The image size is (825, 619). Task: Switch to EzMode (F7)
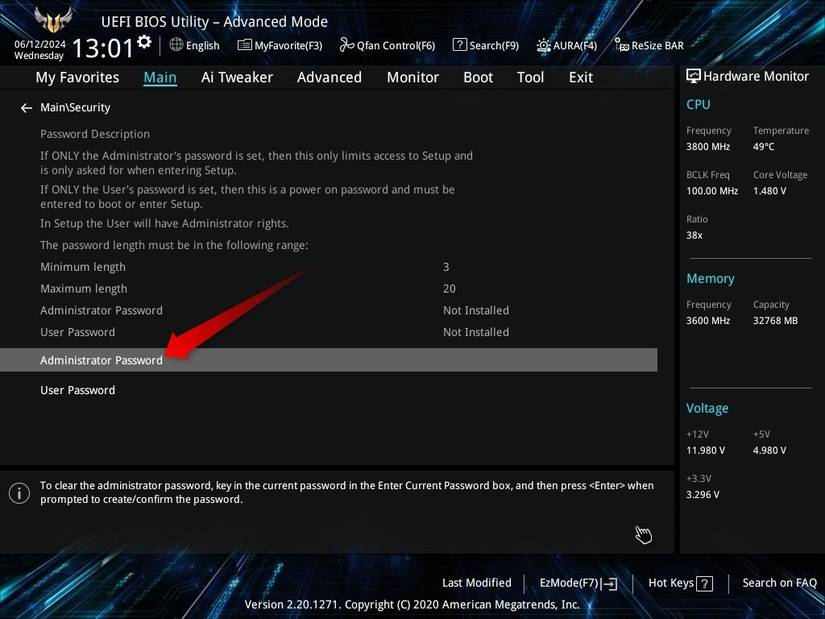(x=577, y=583)
